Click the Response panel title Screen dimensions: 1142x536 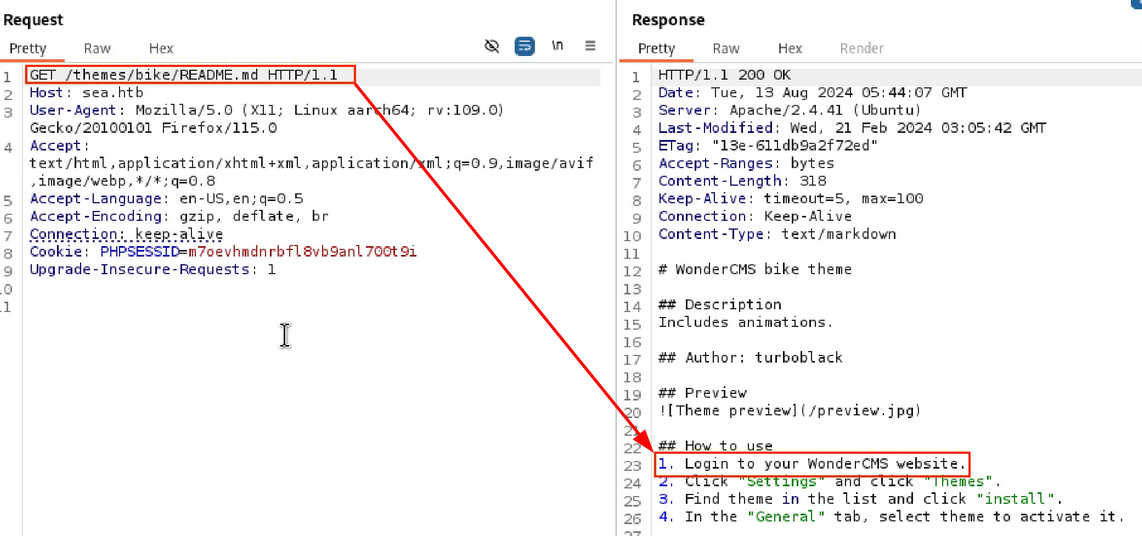coord(668,20)
